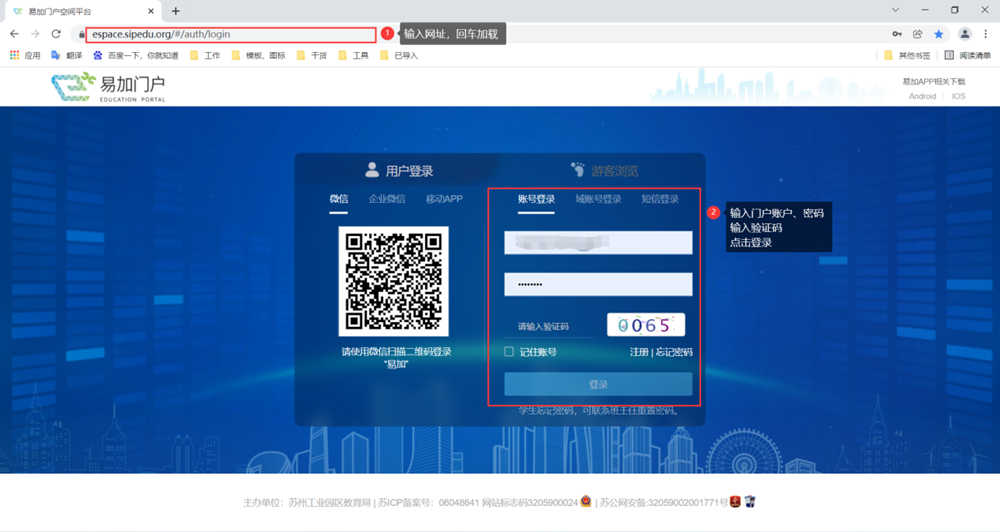
Task: Open the saved passwords key icon
Action: [896, 34]
